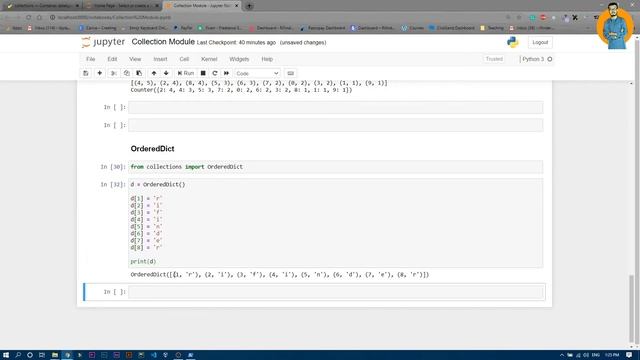Run the selected cell
The image size is (640, 360).
click(x=186, y=73)
